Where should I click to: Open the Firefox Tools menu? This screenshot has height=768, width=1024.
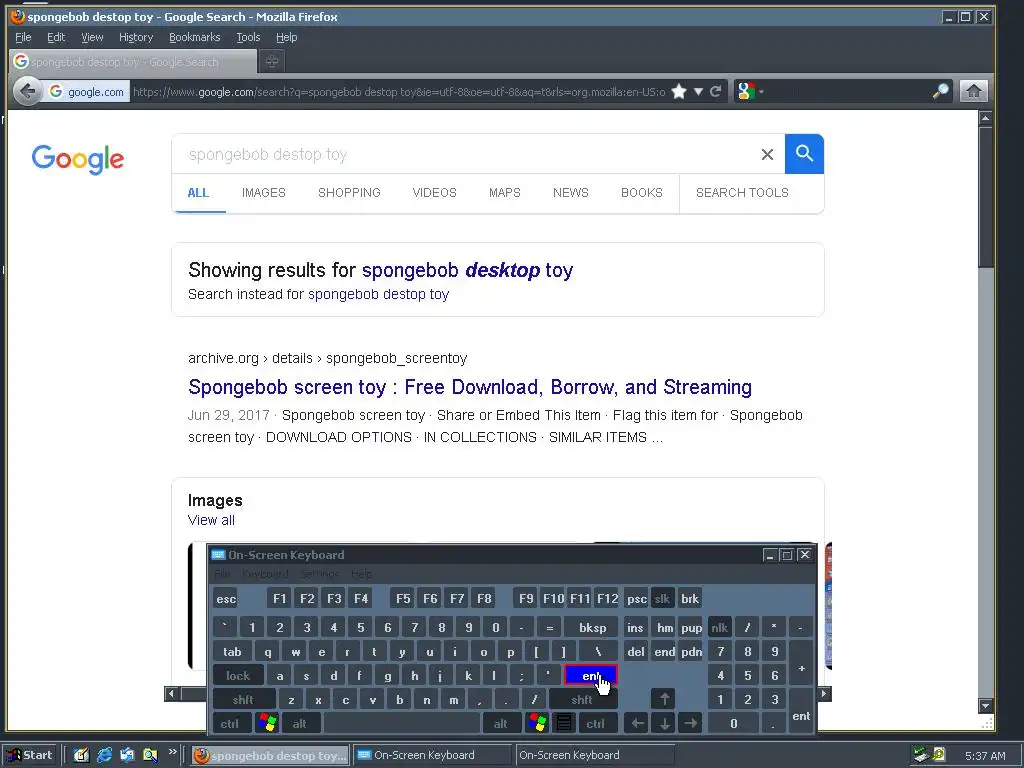coord(248,37)
